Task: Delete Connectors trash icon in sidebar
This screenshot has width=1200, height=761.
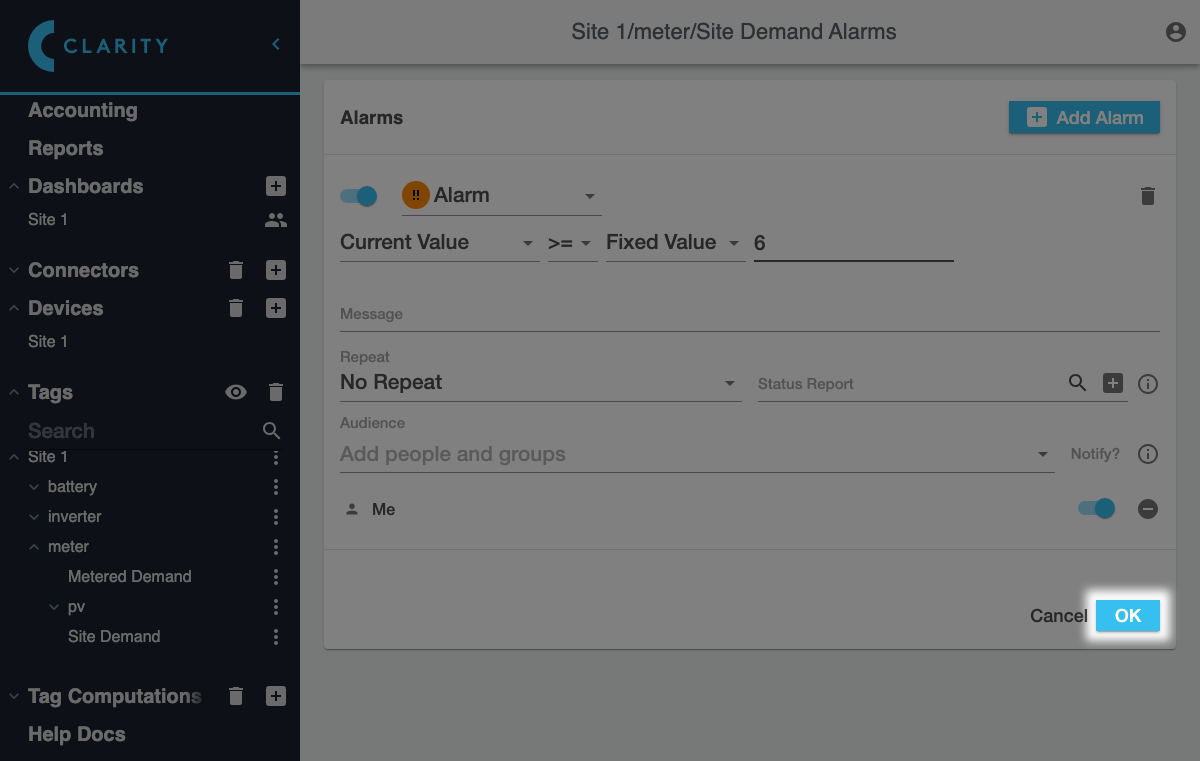Action: click(236, 270)
